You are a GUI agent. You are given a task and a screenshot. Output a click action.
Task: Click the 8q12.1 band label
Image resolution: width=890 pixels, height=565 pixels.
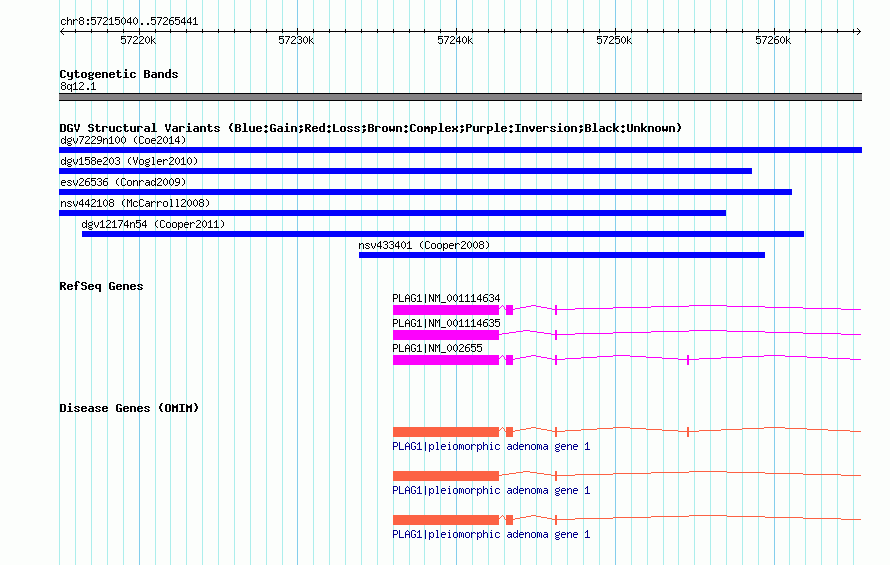(78, 86)
